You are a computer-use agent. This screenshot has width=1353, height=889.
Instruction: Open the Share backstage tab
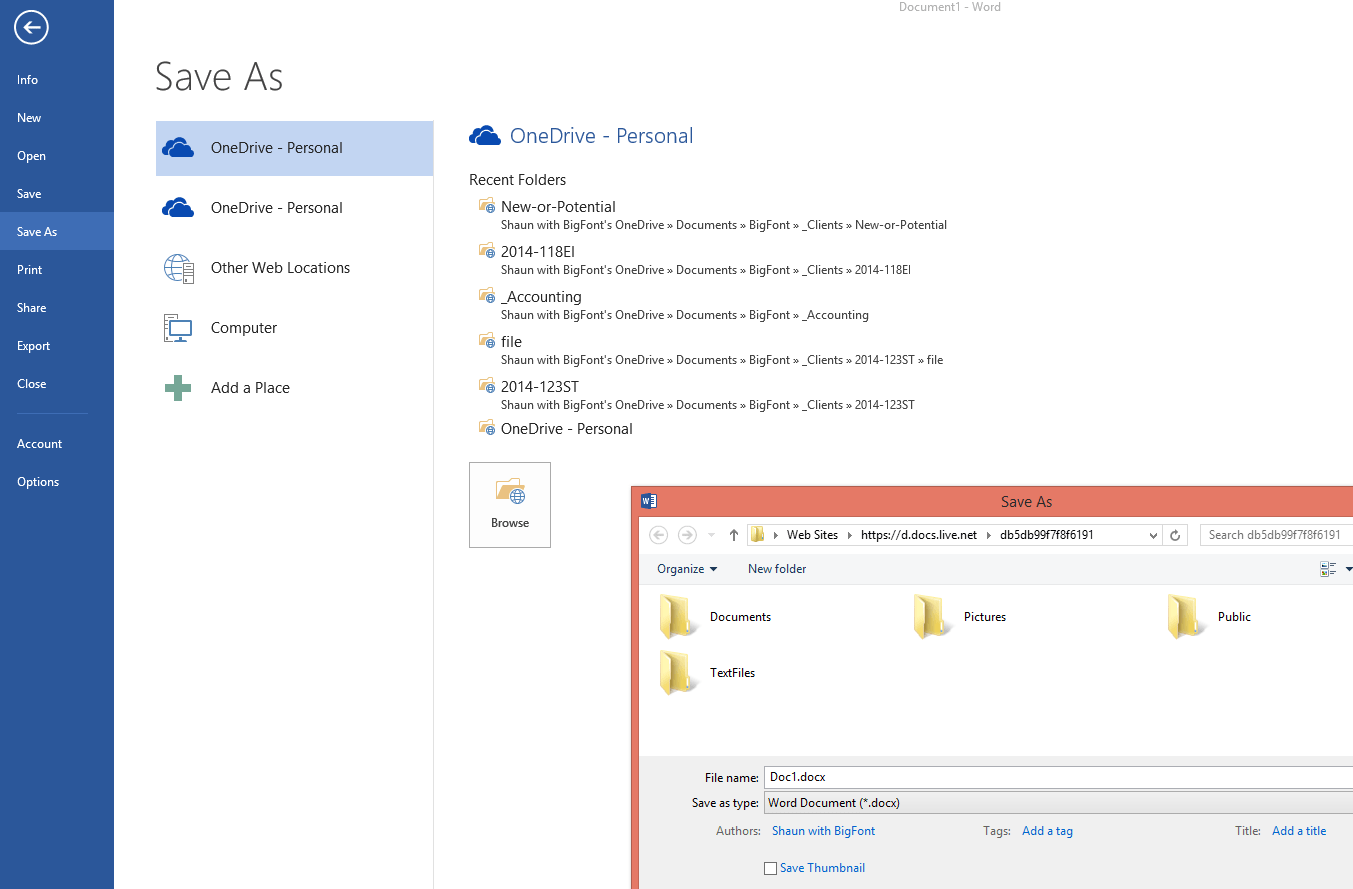[x=57, y=308]
